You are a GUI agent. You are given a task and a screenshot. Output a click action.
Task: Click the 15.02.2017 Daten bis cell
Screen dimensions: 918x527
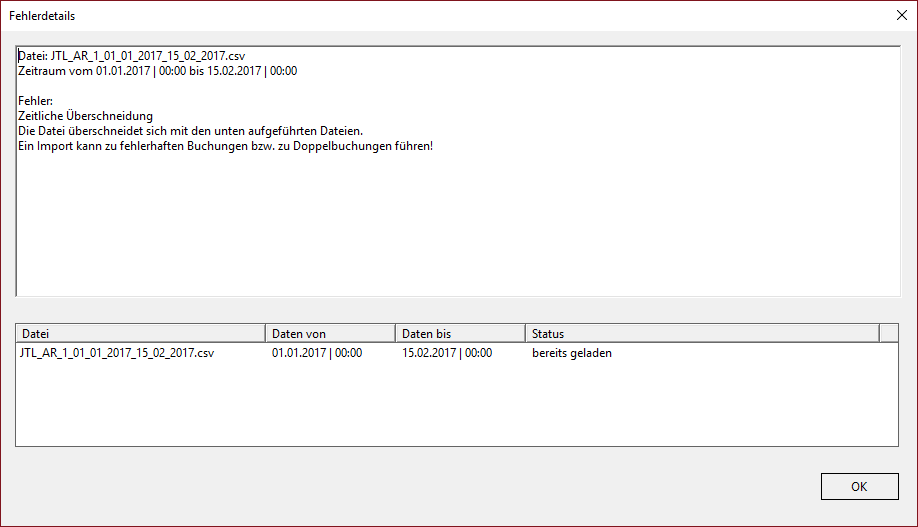coord(446,353)
